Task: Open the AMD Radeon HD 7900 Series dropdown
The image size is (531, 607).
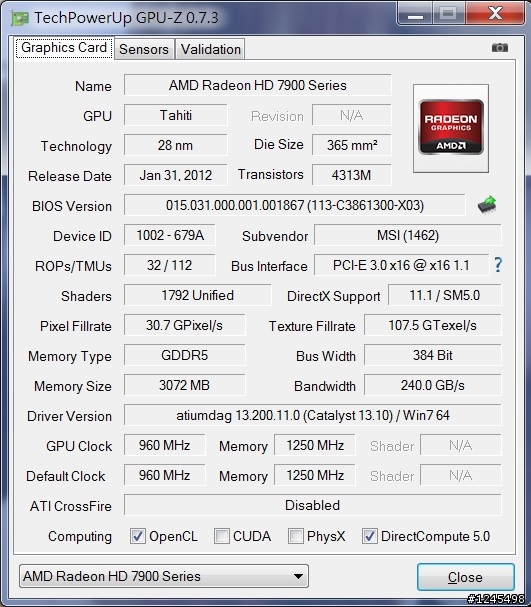Action: [164, 576]
